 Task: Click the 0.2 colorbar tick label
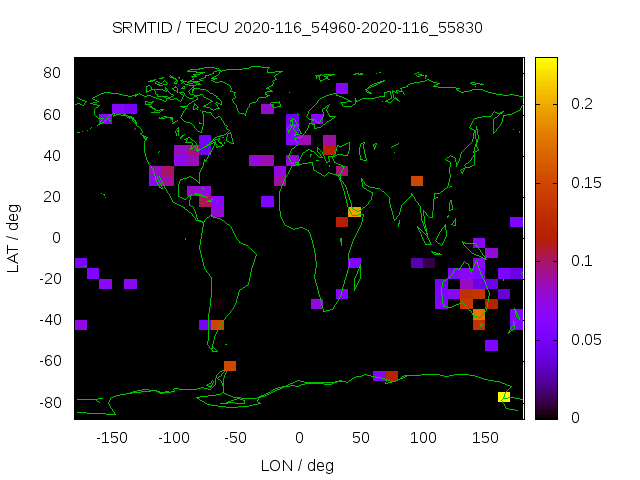point(580,104)
